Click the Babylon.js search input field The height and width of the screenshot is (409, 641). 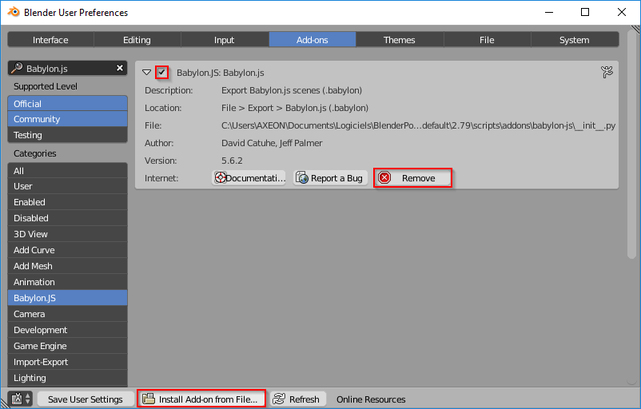coord(67,68)
